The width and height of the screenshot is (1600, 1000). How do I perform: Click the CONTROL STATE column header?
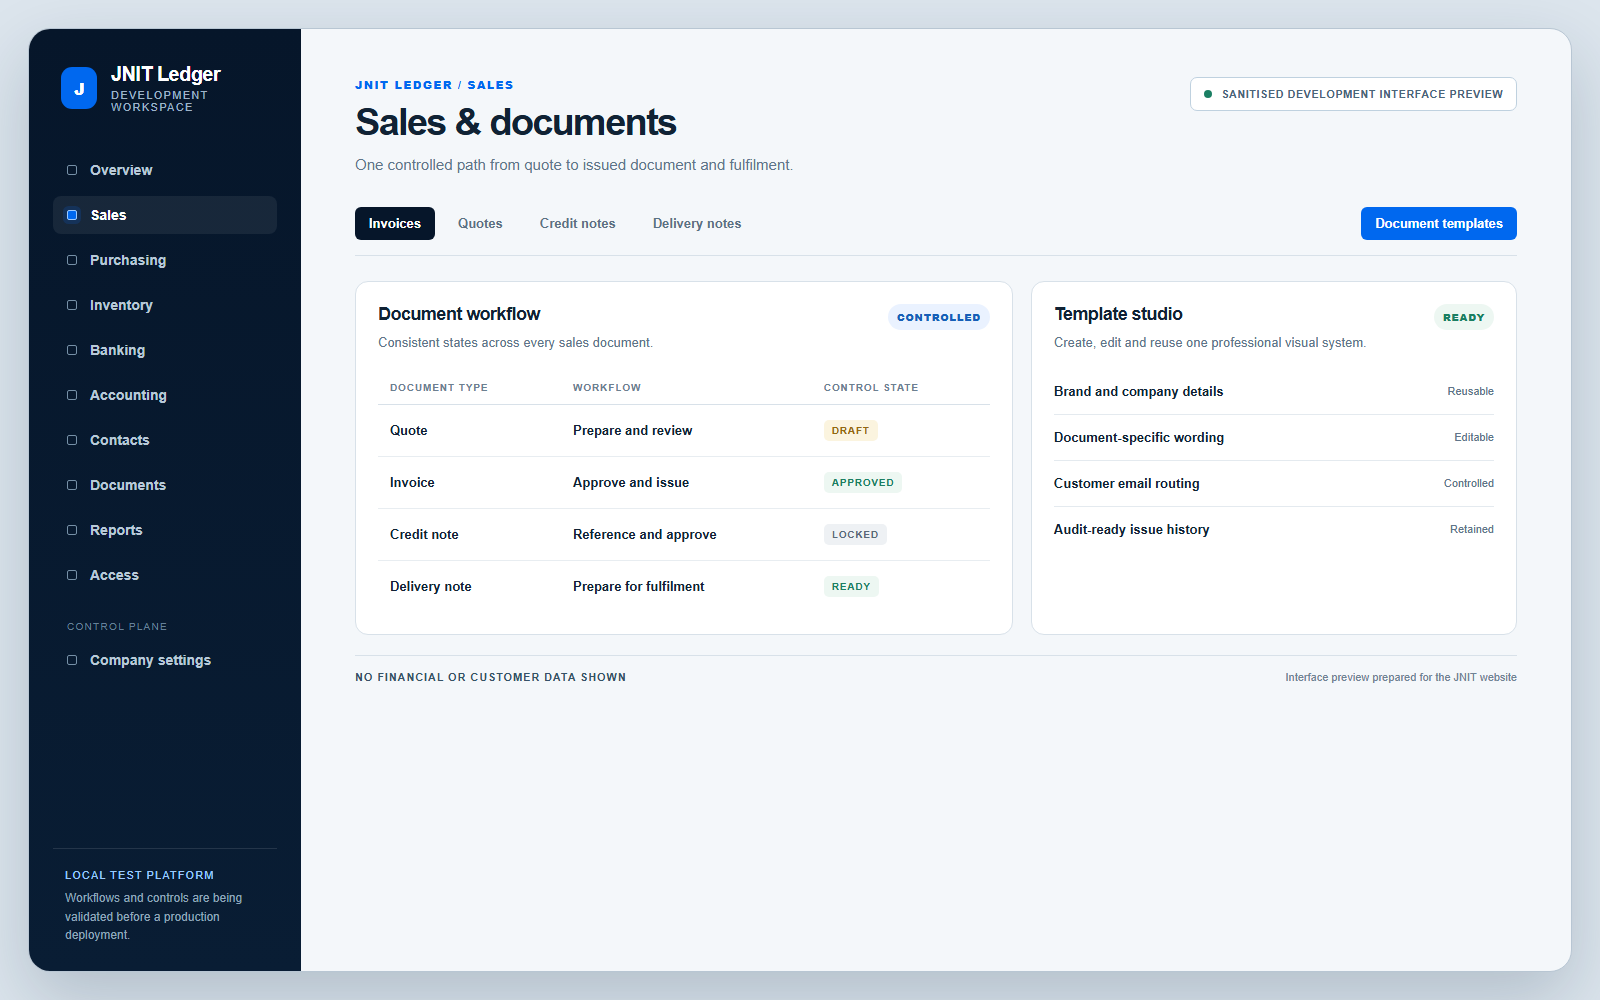pos(871,387)
